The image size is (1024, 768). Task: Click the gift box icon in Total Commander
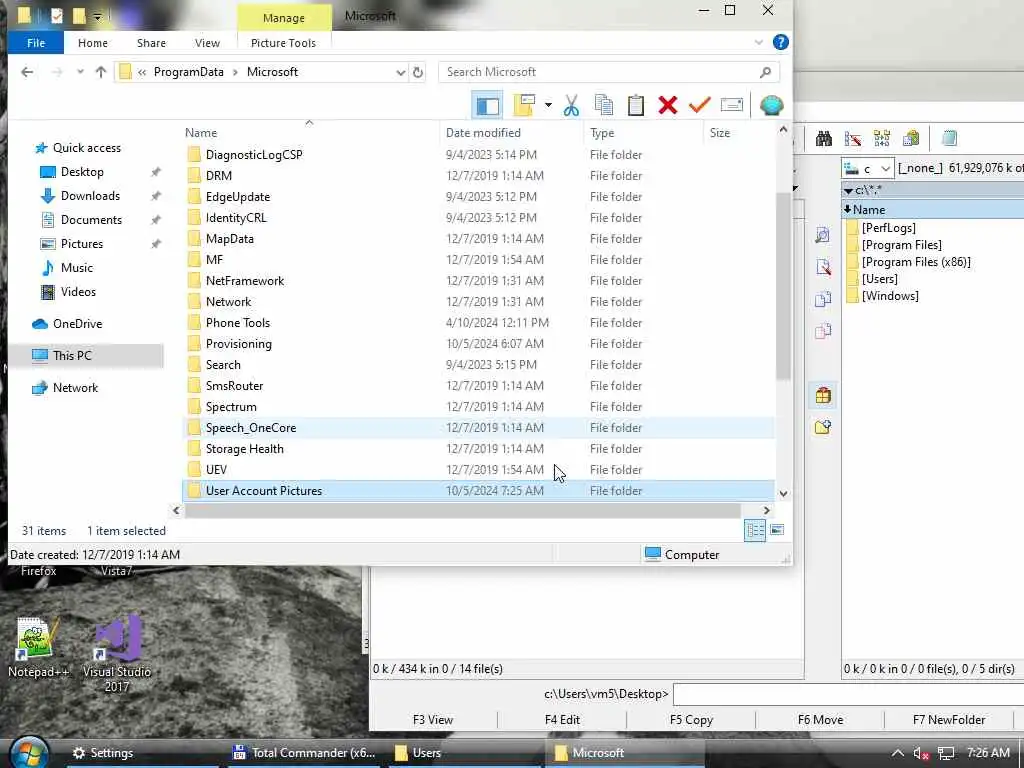click(823, 395)
